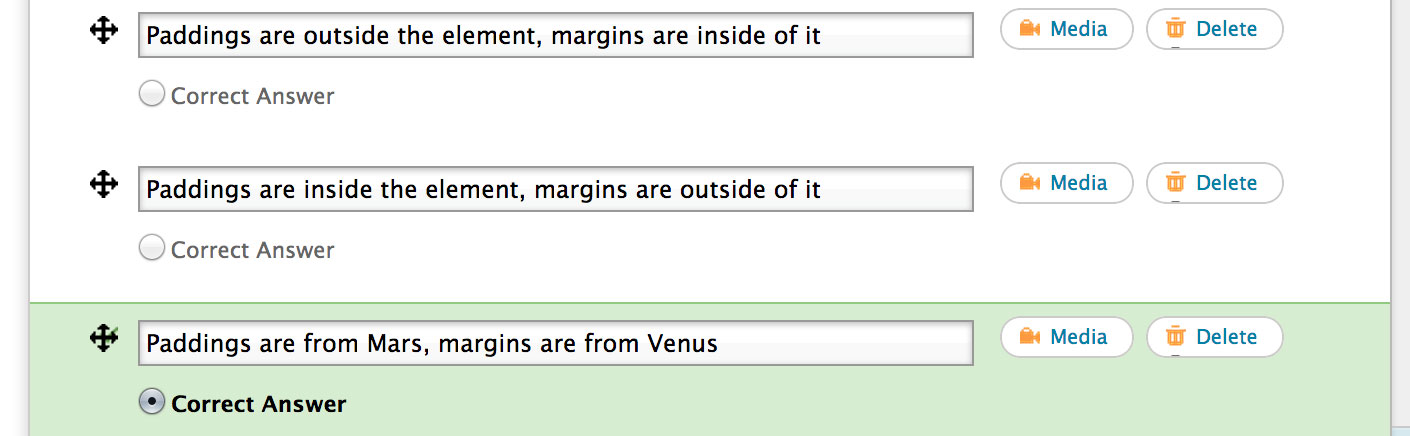The image size is (1410, 436).
Task: Focus the 'Paddings are inside the element' answer field
Action: (555, 190)
